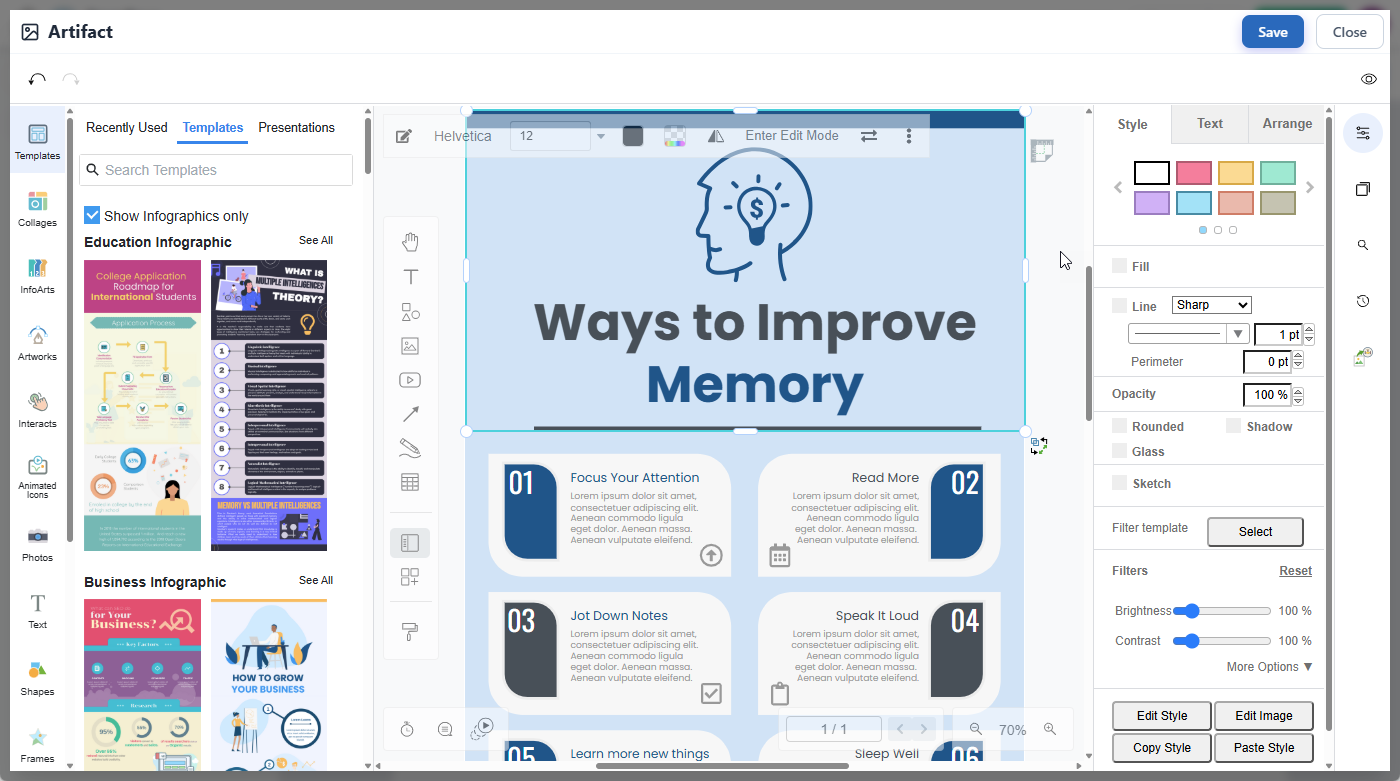The image size is (1400, 781).
Task: Open the Text sidebar panel
Action: (x=37, y=611)
